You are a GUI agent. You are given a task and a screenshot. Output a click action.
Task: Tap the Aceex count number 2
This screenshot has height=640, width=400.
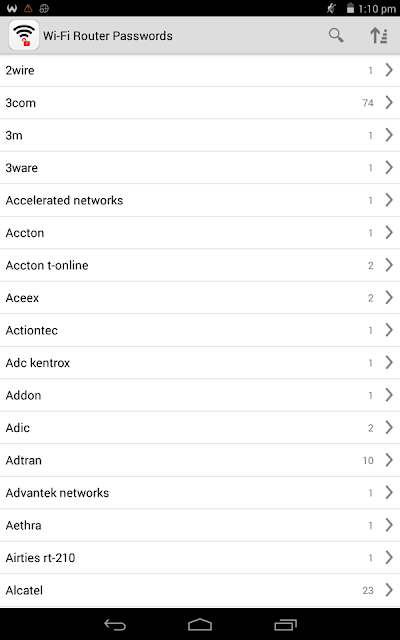(x=371, y=298)
